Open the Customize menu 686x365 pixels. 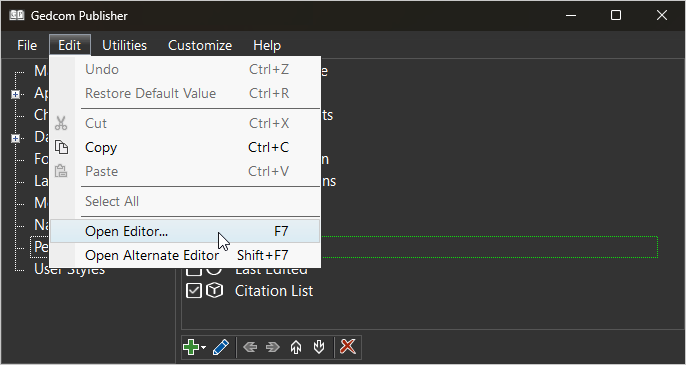200,45
